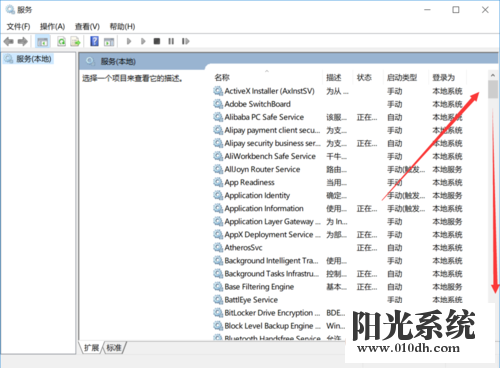Click gear icon beside Adobe SwitchBoard
The height and width of the screenshot is (368, 500).
point(218,104)
